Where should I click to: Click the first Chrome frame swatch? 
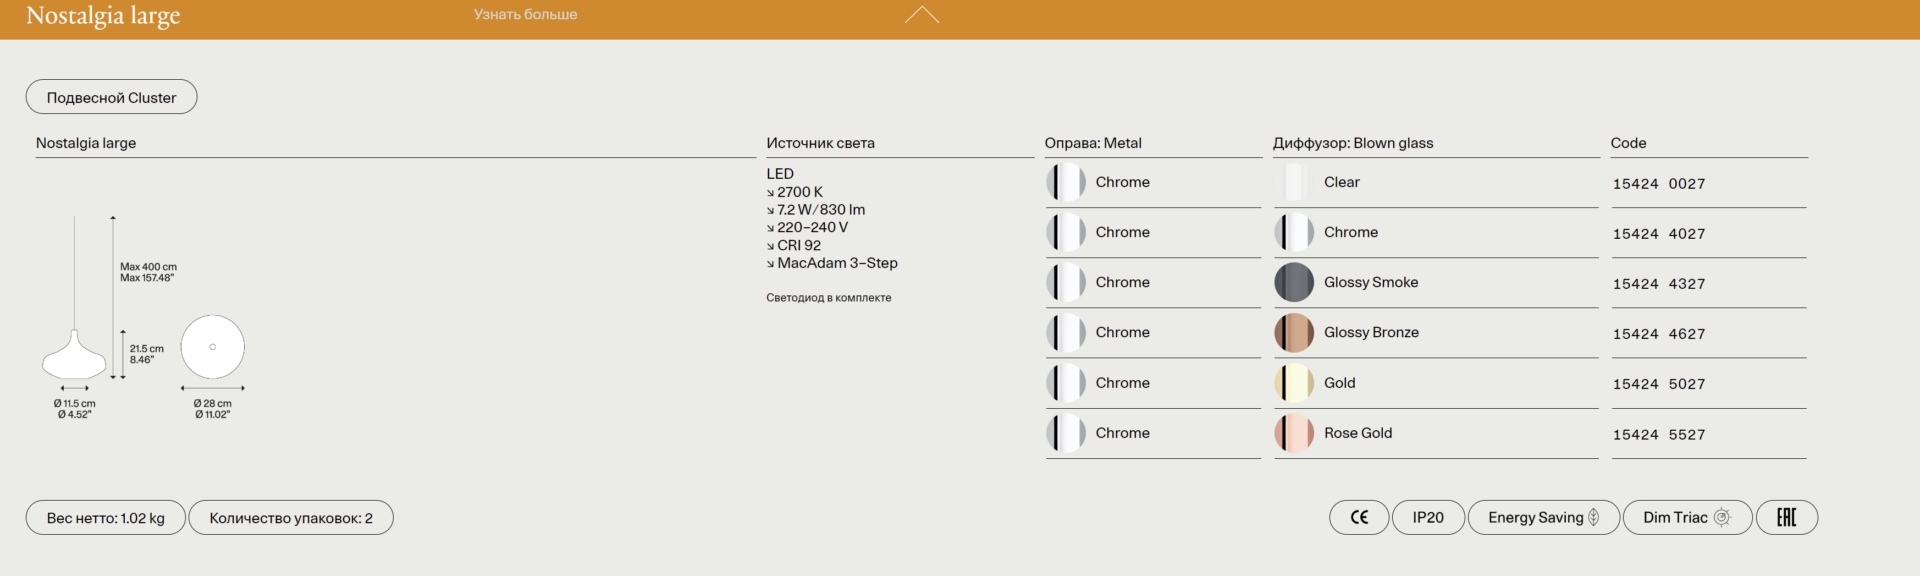pyautogui.click(x=1066, y=182)
